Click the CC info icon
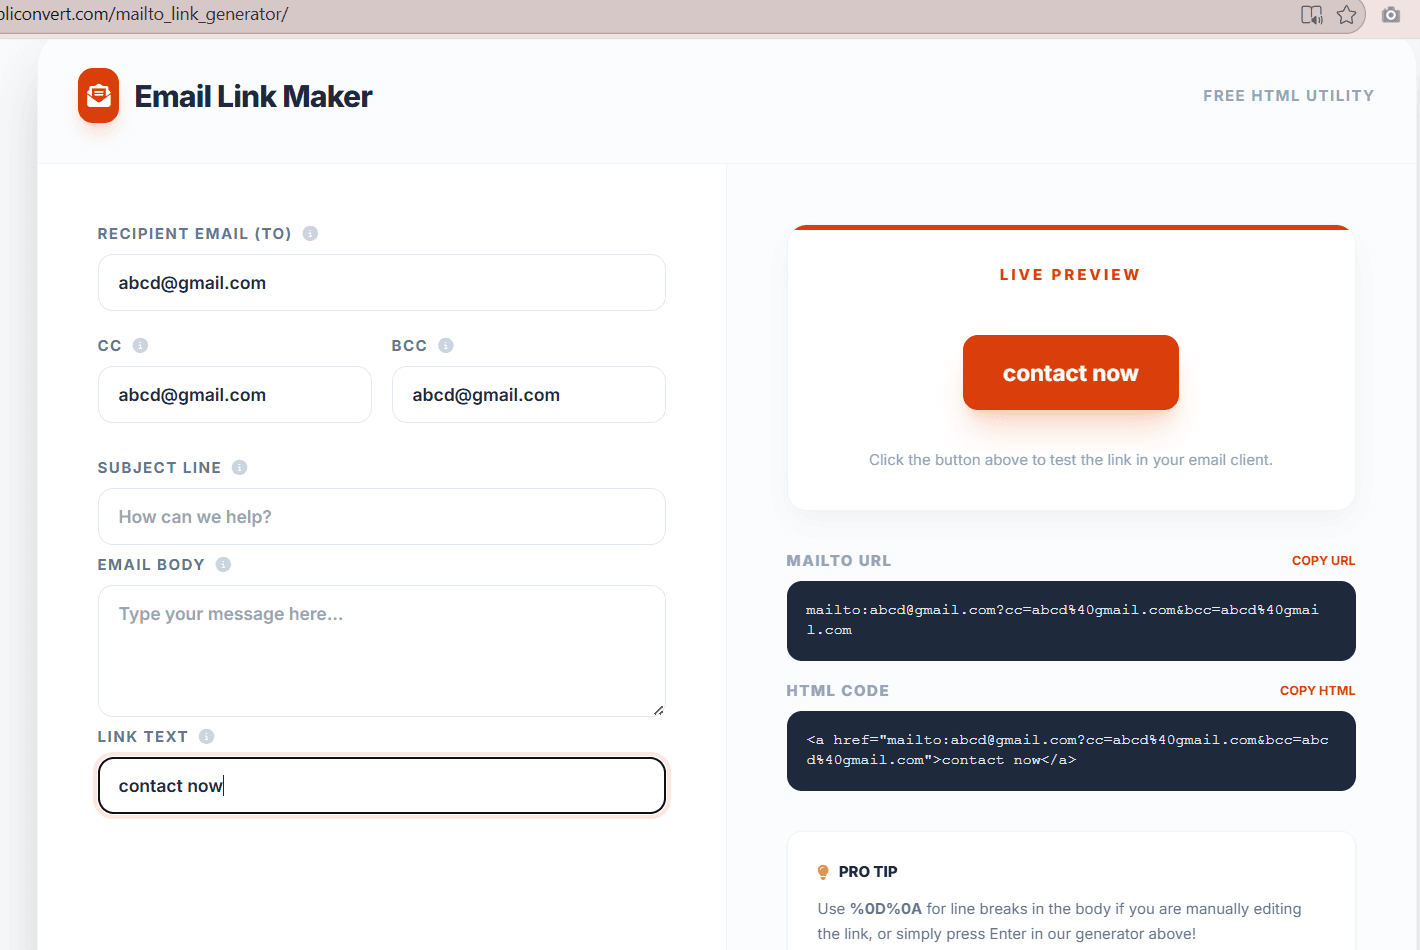 (140, 345)
